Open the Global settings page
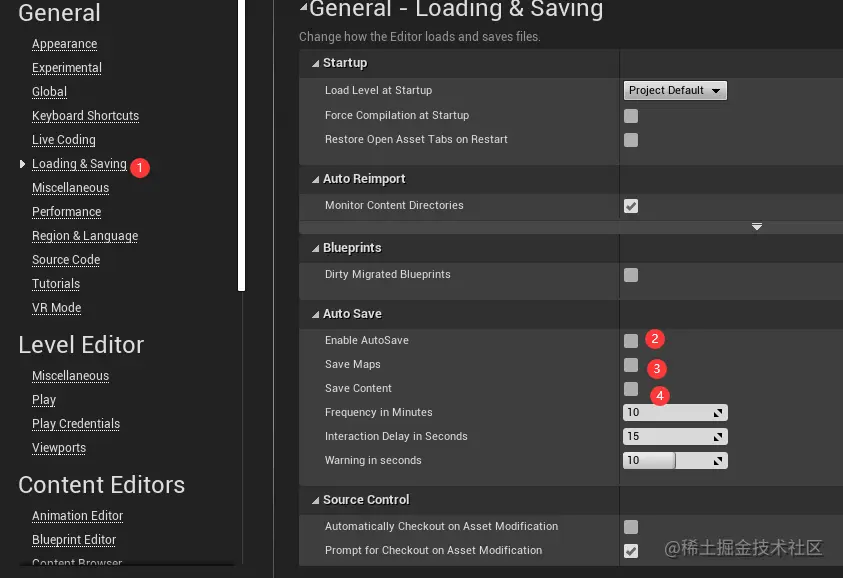Image resolution: width=843 pixels, height=578 pixels. tap(49, 92)
